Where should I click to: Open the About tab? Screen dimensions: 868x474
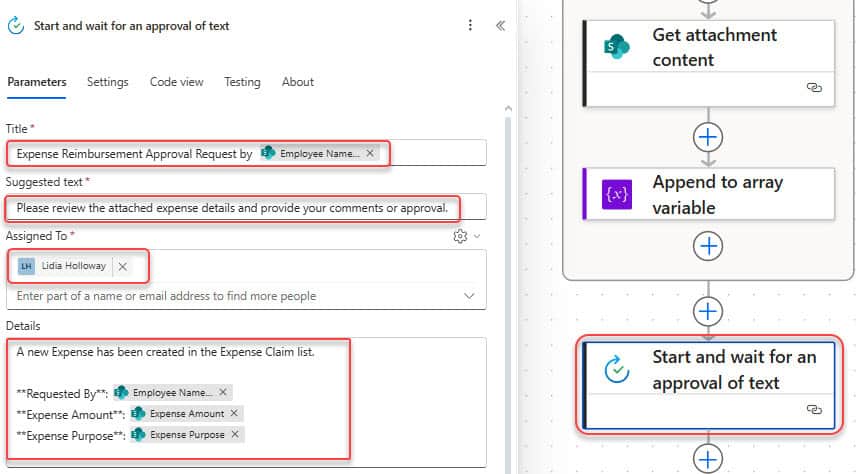(x=298, y=82)
